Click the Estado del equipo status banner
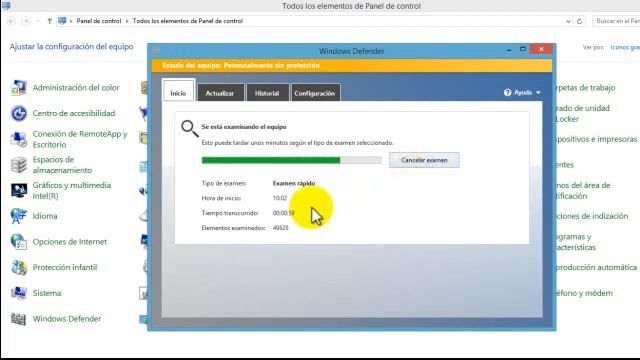Viewport: 640px width, 360px height. tap(352, 66)
